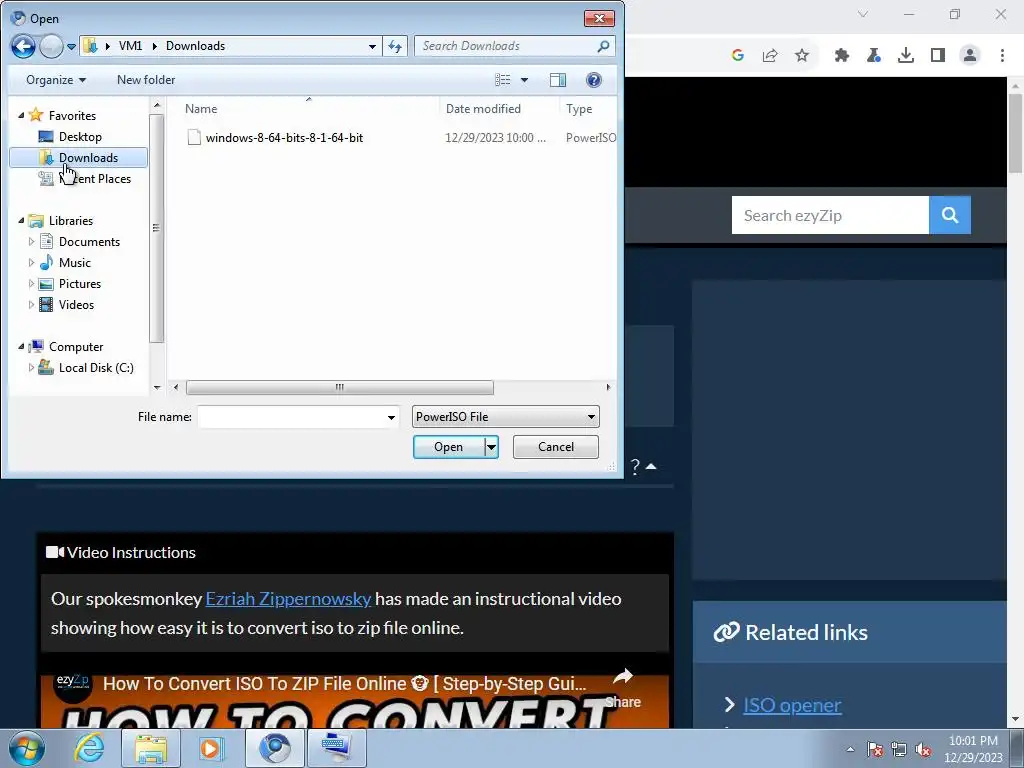Click the refresh button beside the address path
The image size is (1024, 768).
pyautogui.click(x=395, y=46)
